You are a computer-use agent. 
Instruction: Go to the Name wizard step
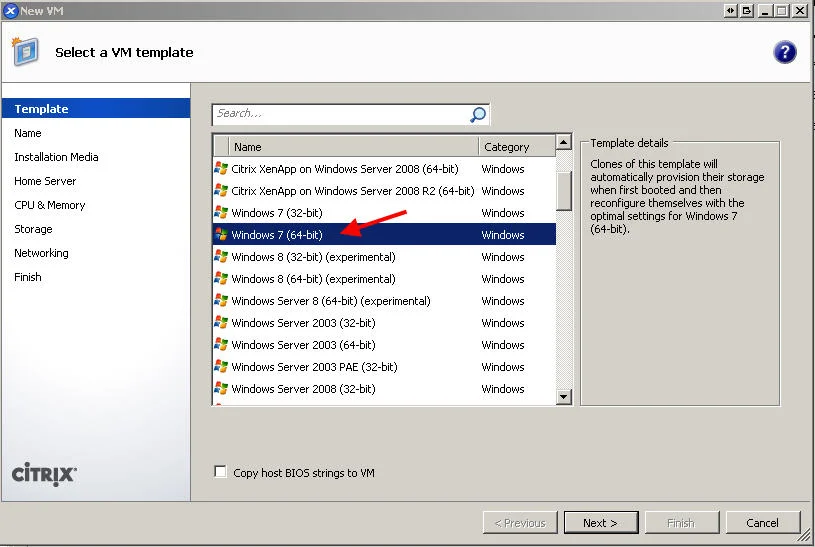28,133
